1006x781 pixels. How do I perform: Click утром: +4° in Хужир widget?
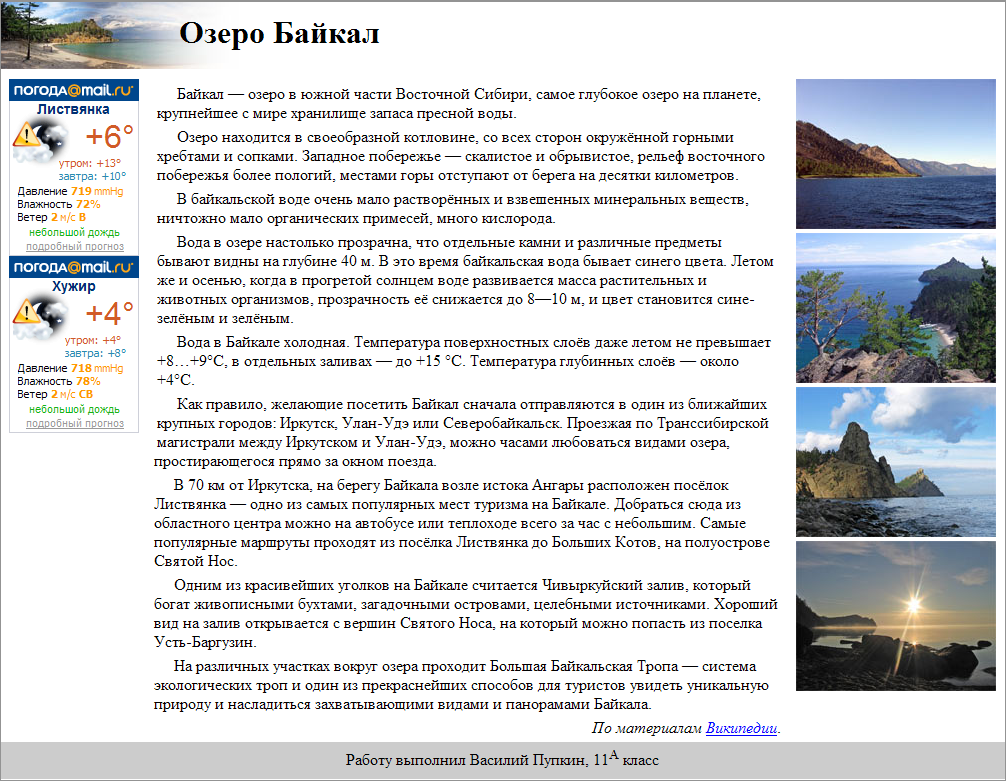click(92, 340)
